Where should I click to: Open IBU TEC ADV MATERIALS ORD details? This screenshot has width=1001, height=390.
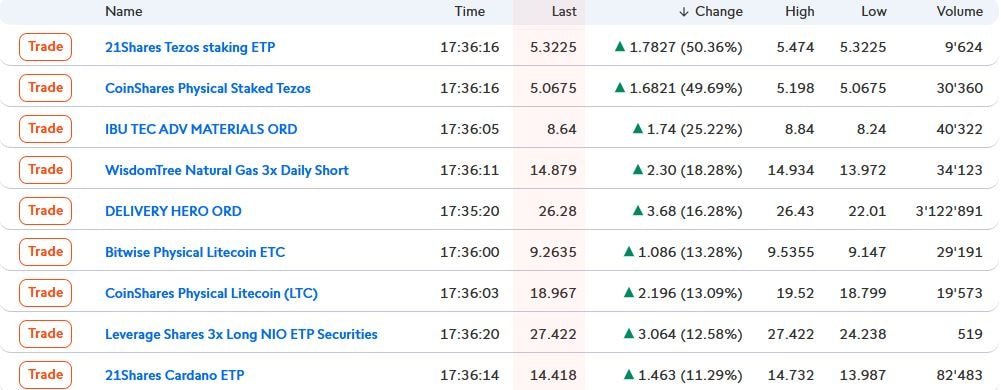coord(201,129)
